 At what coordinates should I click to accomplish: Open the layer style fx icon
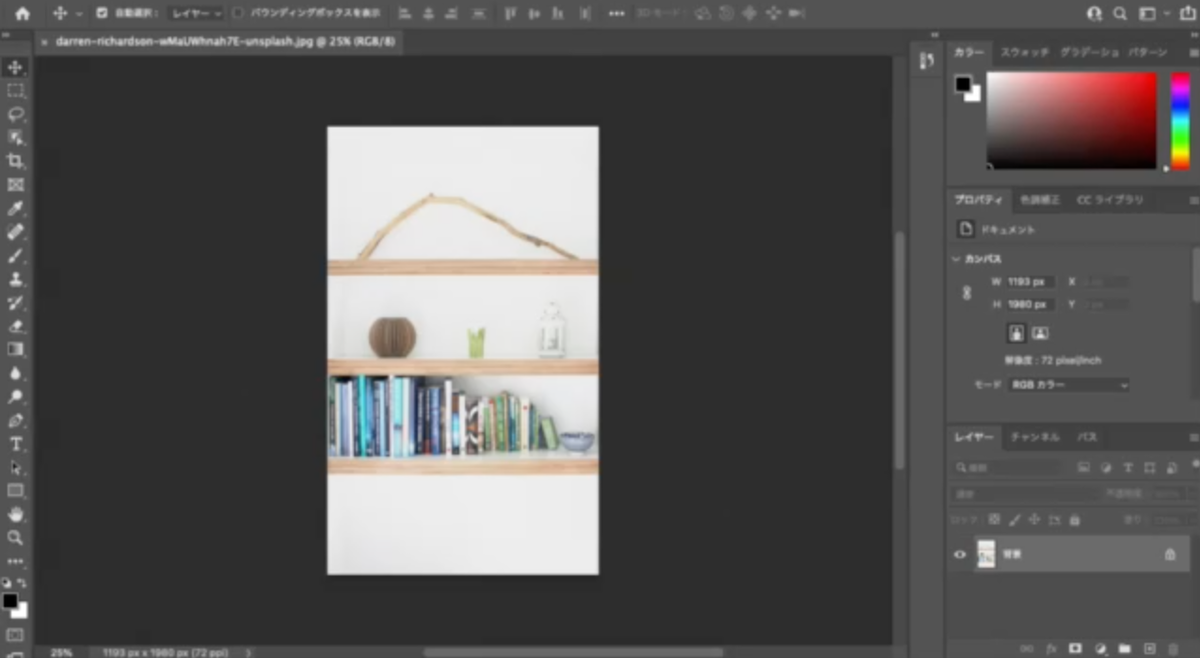[1051, 649]
